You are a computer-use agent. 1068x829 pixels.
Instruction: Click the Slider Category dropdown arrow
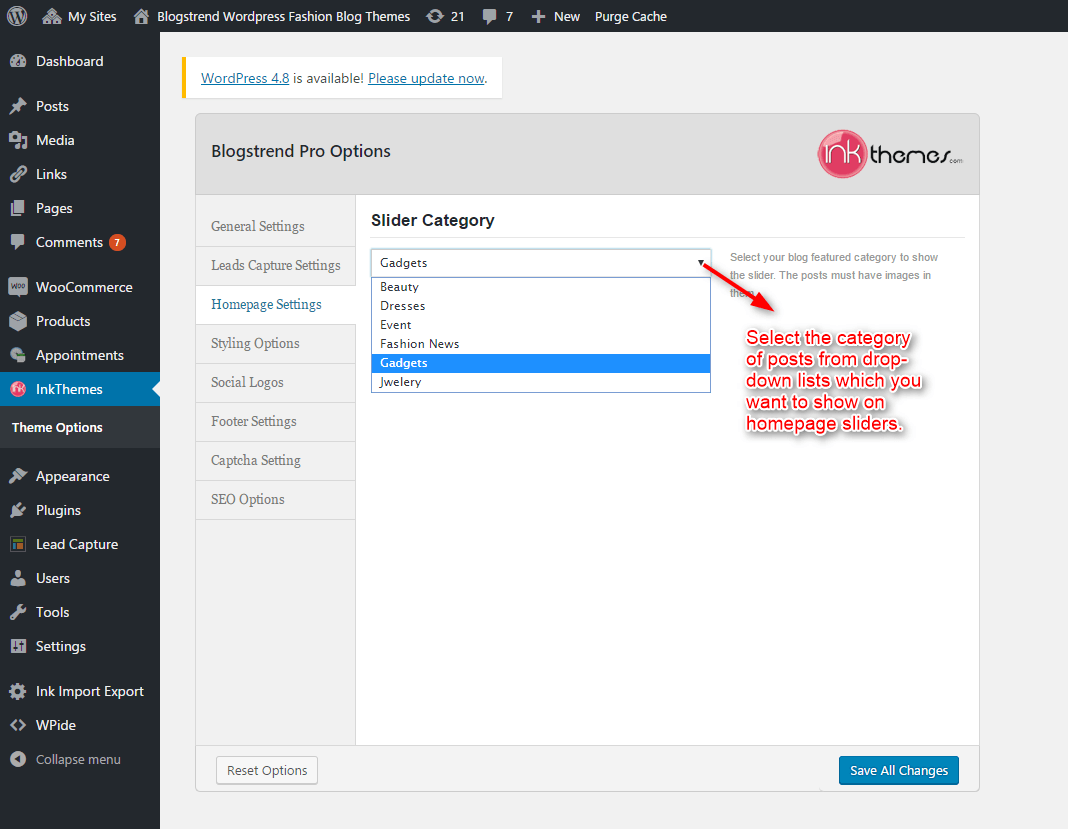[x=700, y=263]
